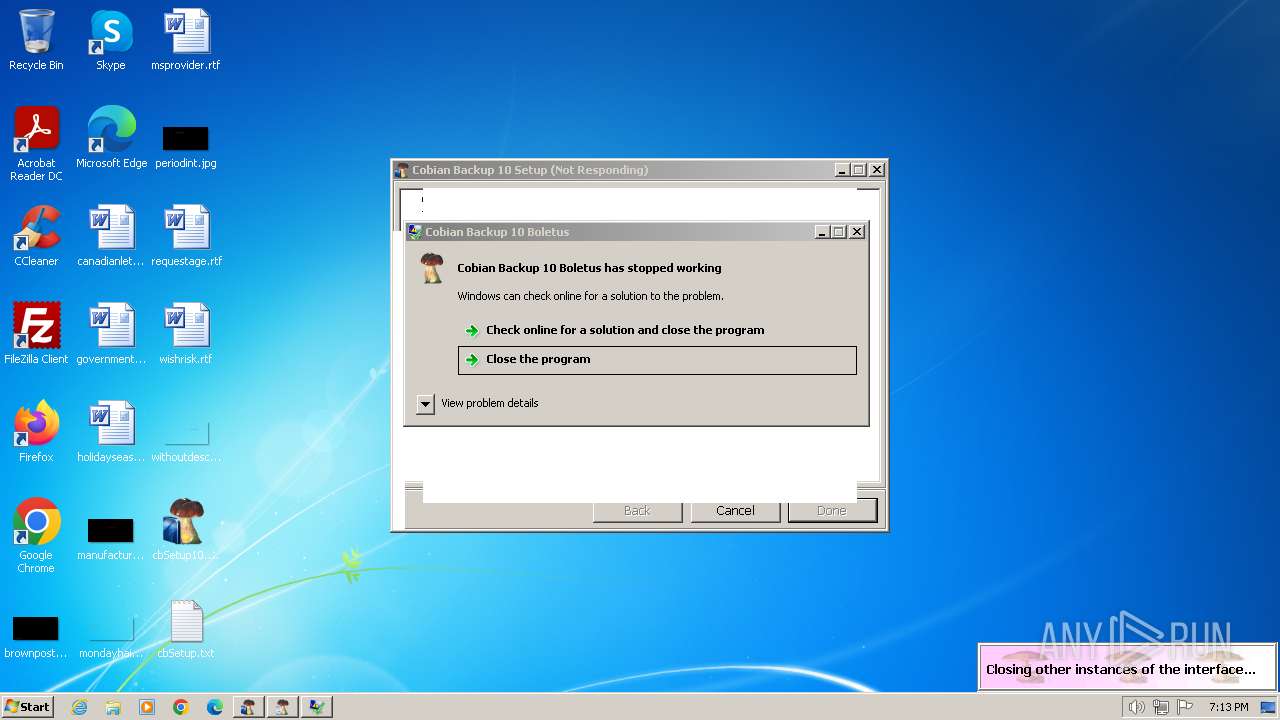Select the withoutdesc... file icon
This screenshot has width=1280, height=720.
point(186,440)
